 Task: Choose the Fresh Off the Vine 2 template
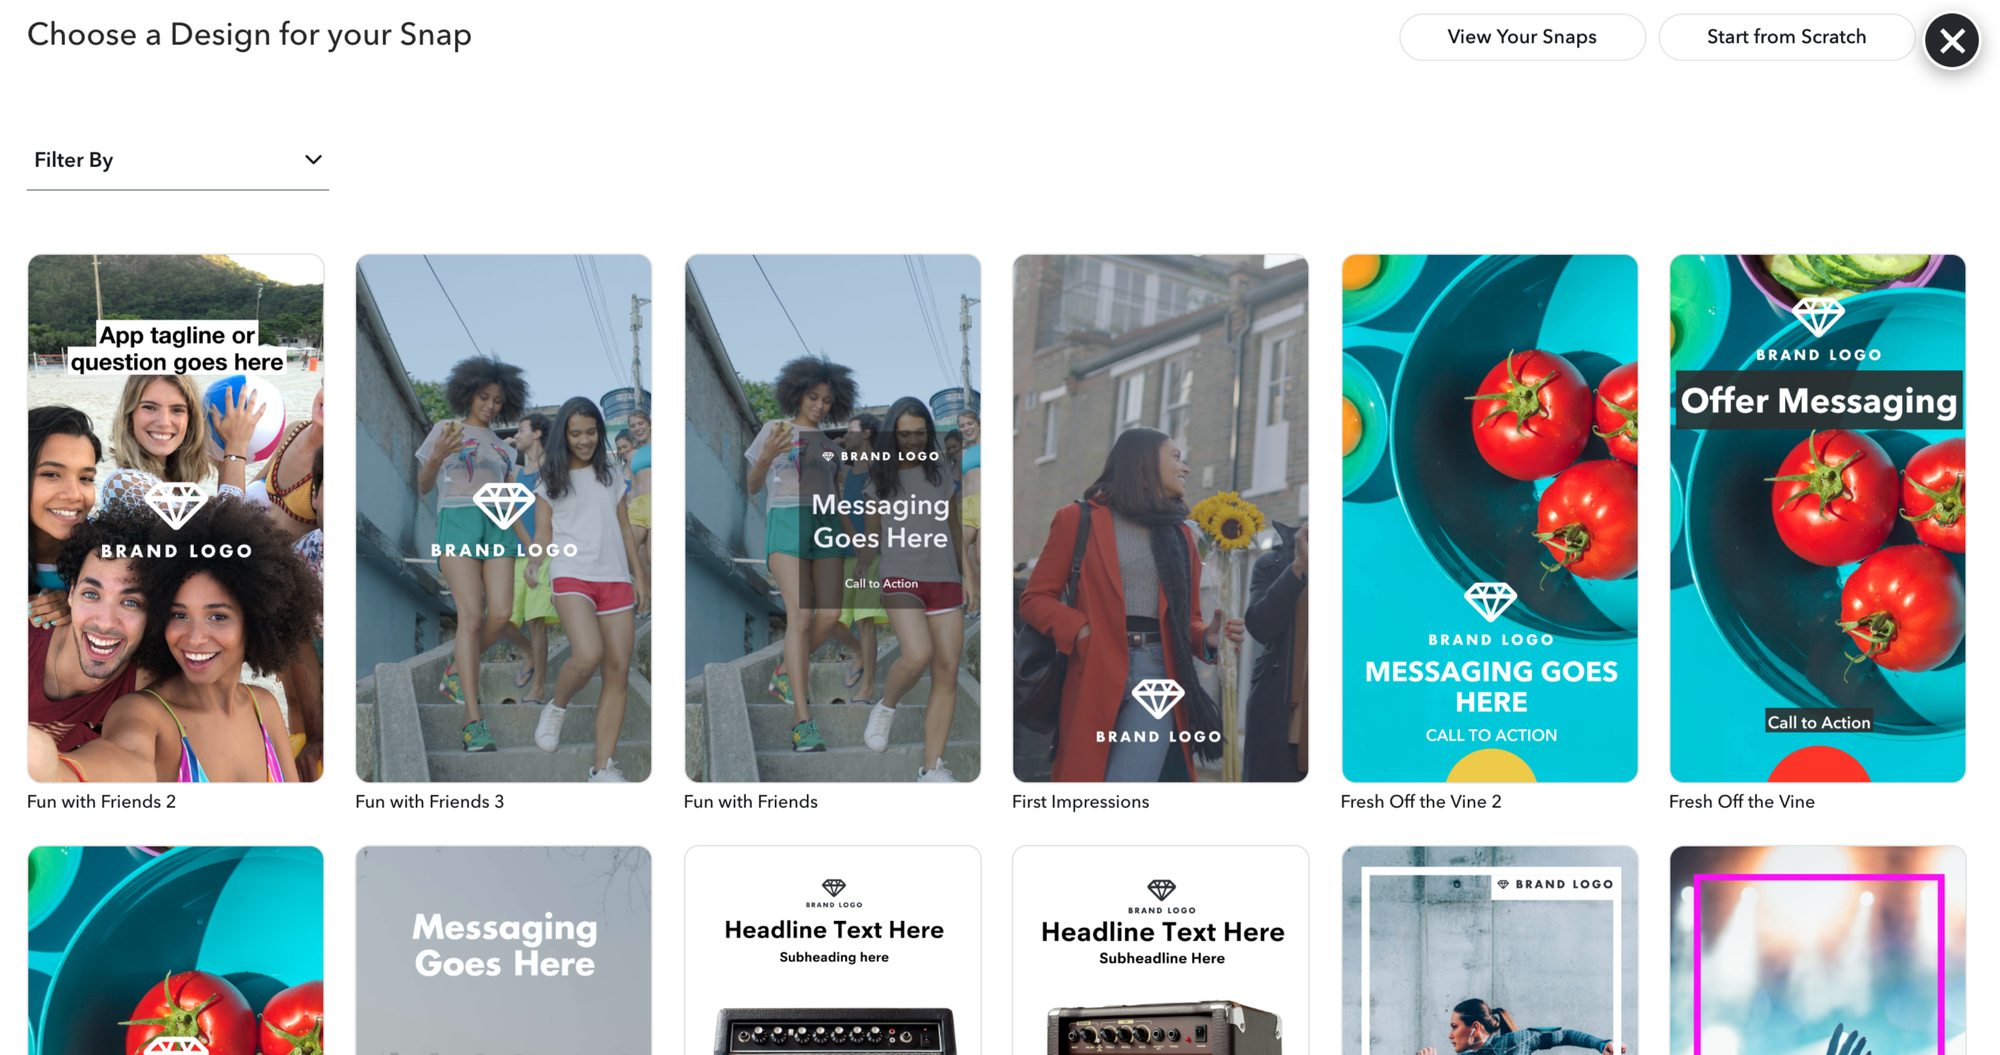tap(1490, 518)
